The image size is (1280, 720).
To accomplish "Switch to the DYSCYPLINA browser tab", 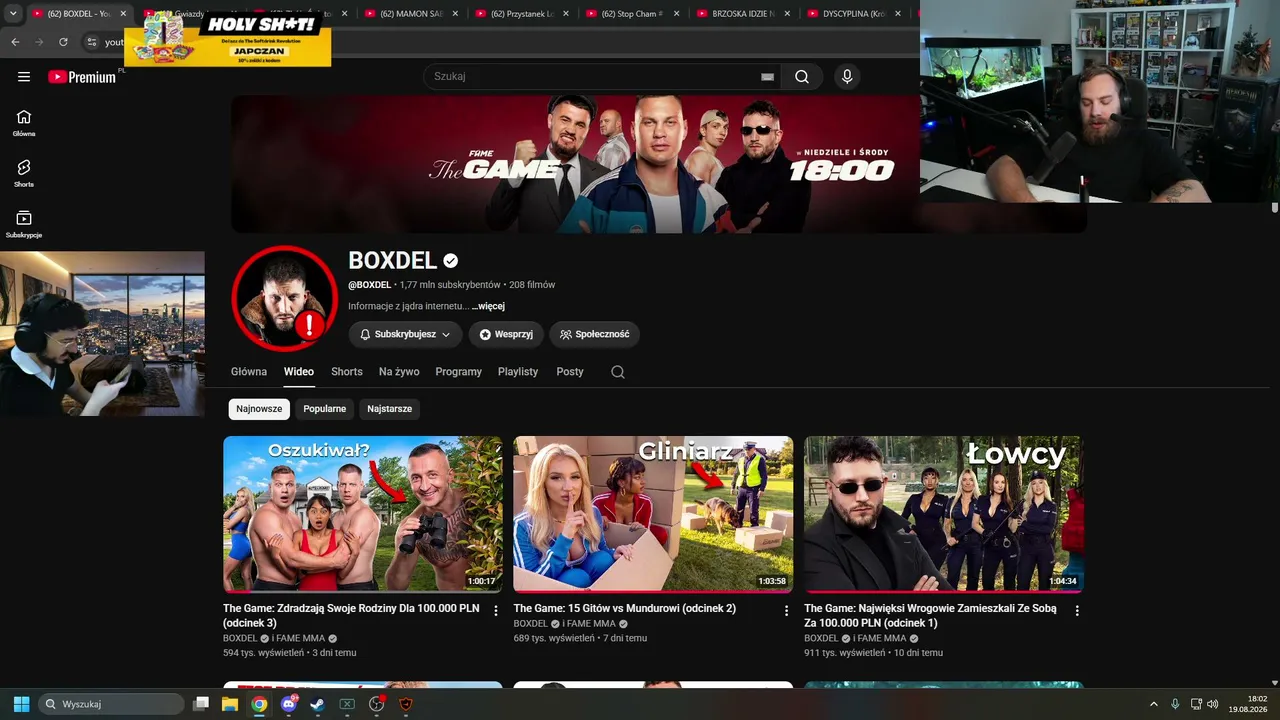I will pos(853,14).
